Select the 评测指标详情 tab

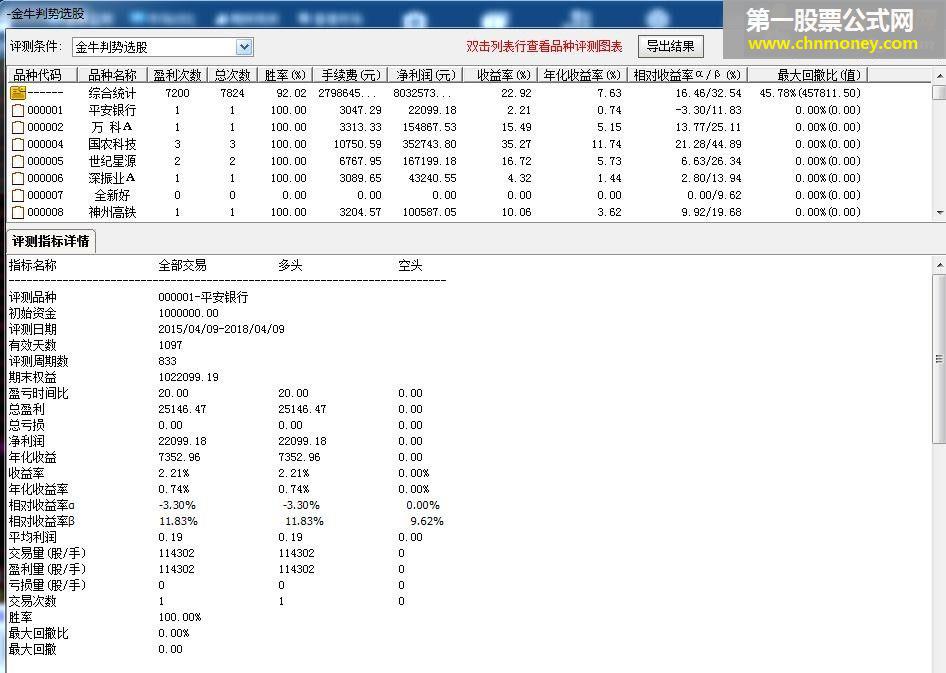pyautogui.click(x=51, y=241)
